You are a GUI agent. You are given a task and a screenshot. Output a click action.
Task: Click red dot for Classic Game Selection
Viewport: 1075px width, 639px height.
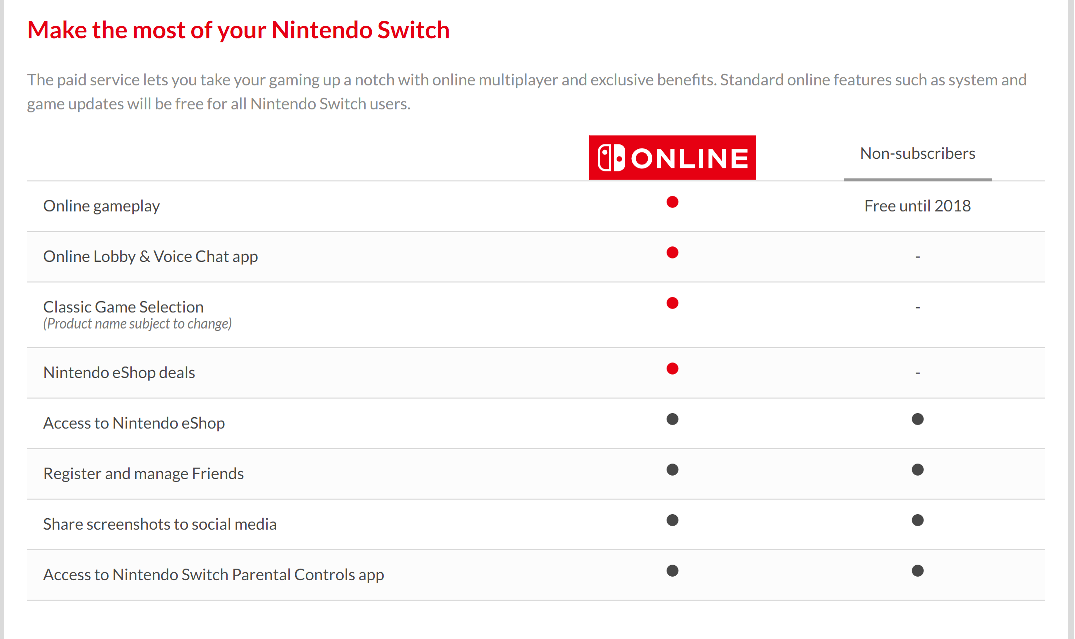coord(672,302)
